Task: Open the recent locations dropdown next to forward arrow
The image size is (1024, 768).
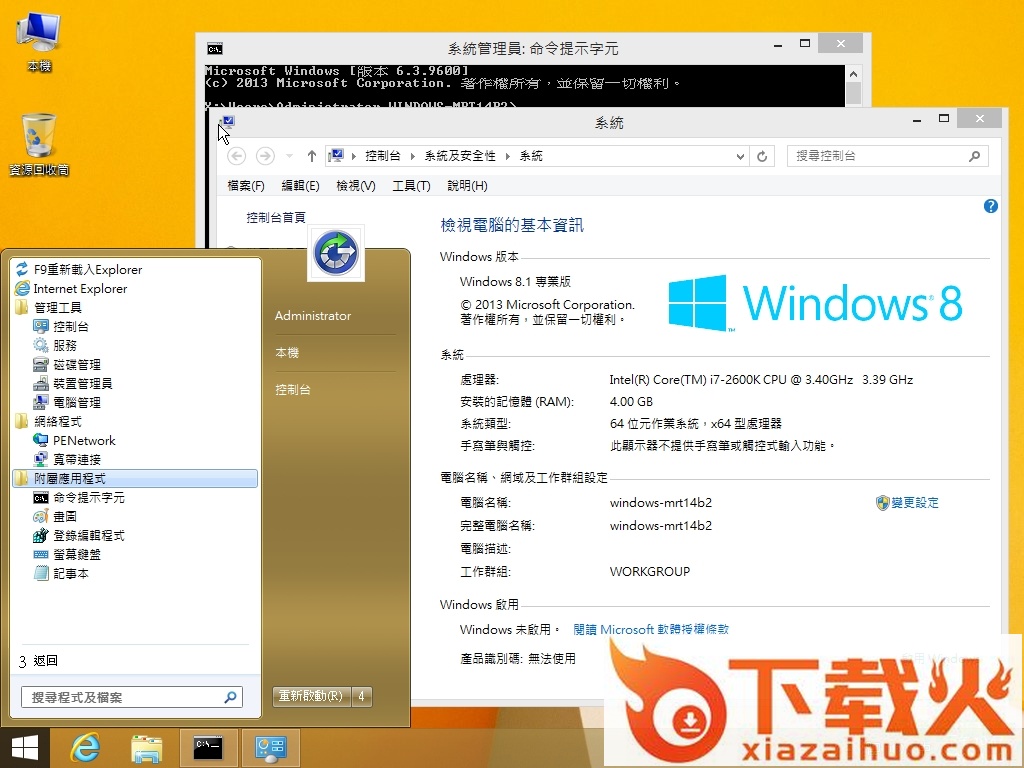Action: coord(289,156)
